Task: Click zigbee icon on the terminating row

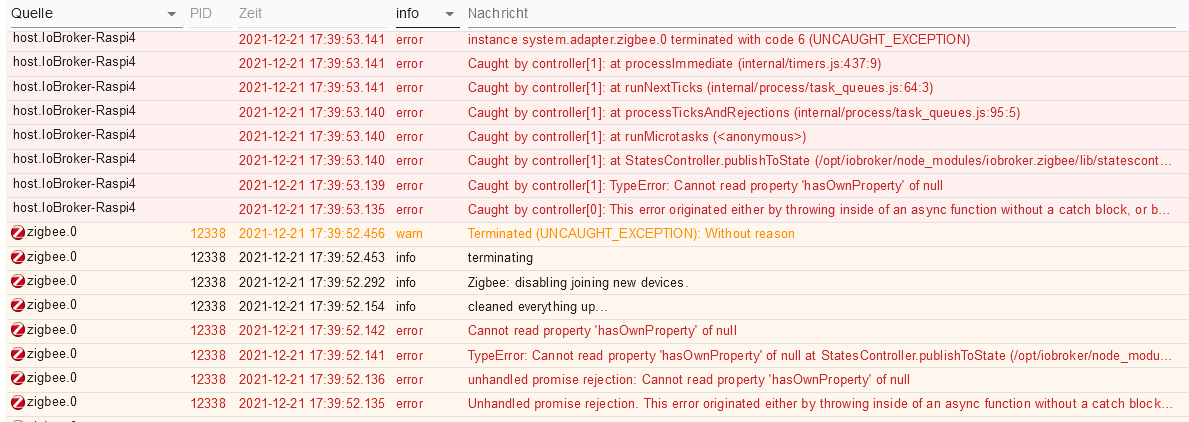Action: point(18,258)
